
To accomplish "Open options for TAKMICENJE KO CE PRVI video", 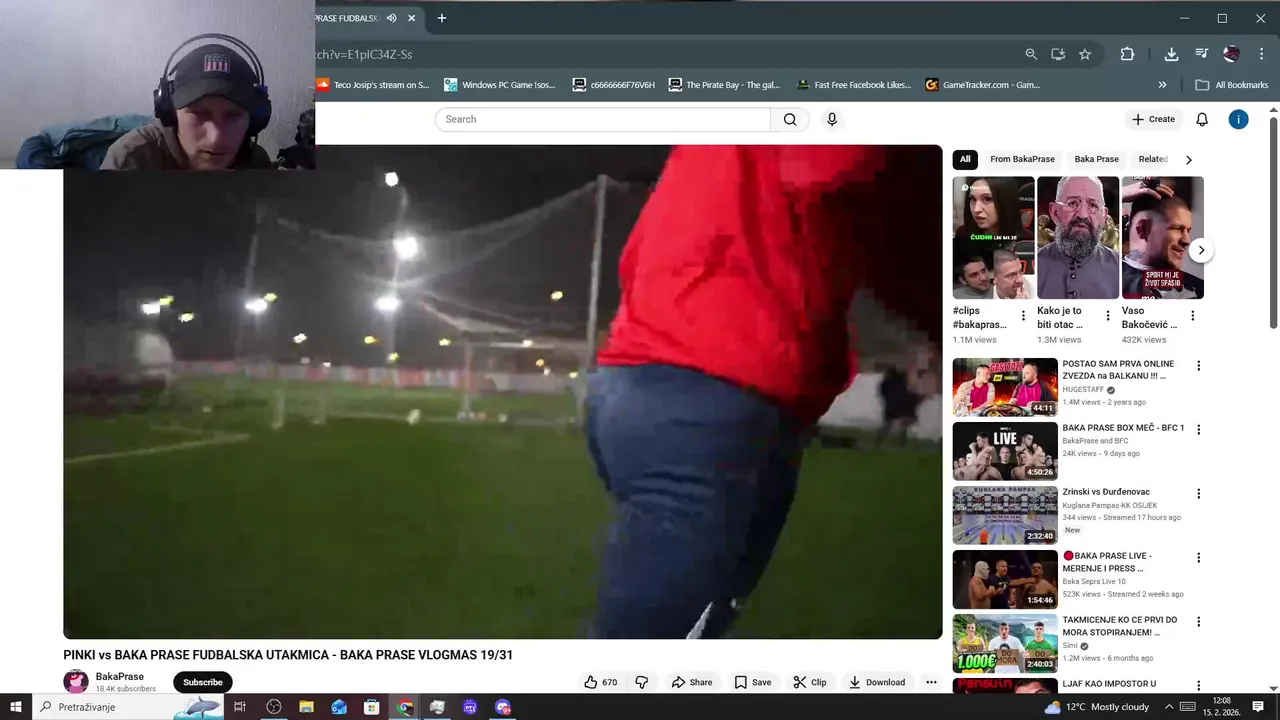I will 1198,622.
